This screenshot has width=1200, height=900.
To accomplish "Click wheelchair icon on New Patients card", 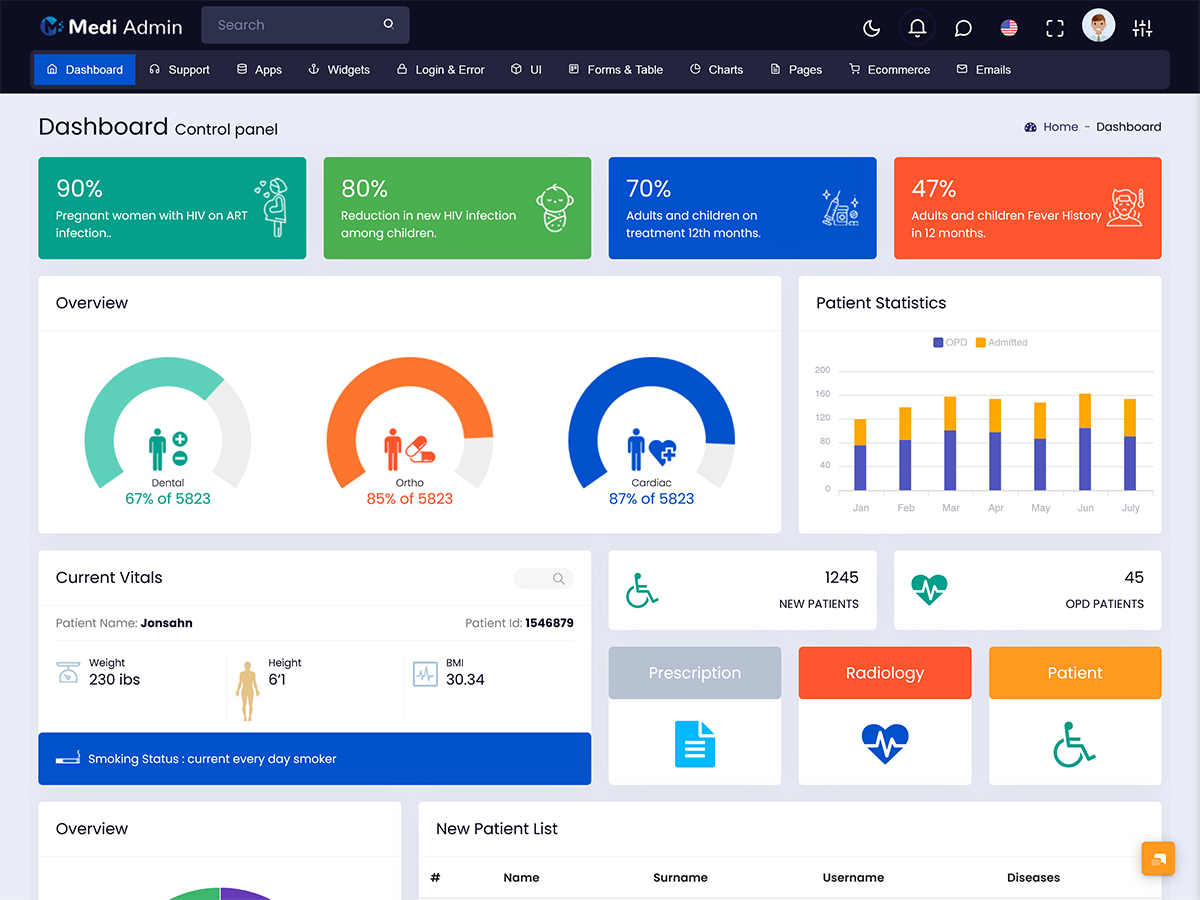I will (642, 590).
